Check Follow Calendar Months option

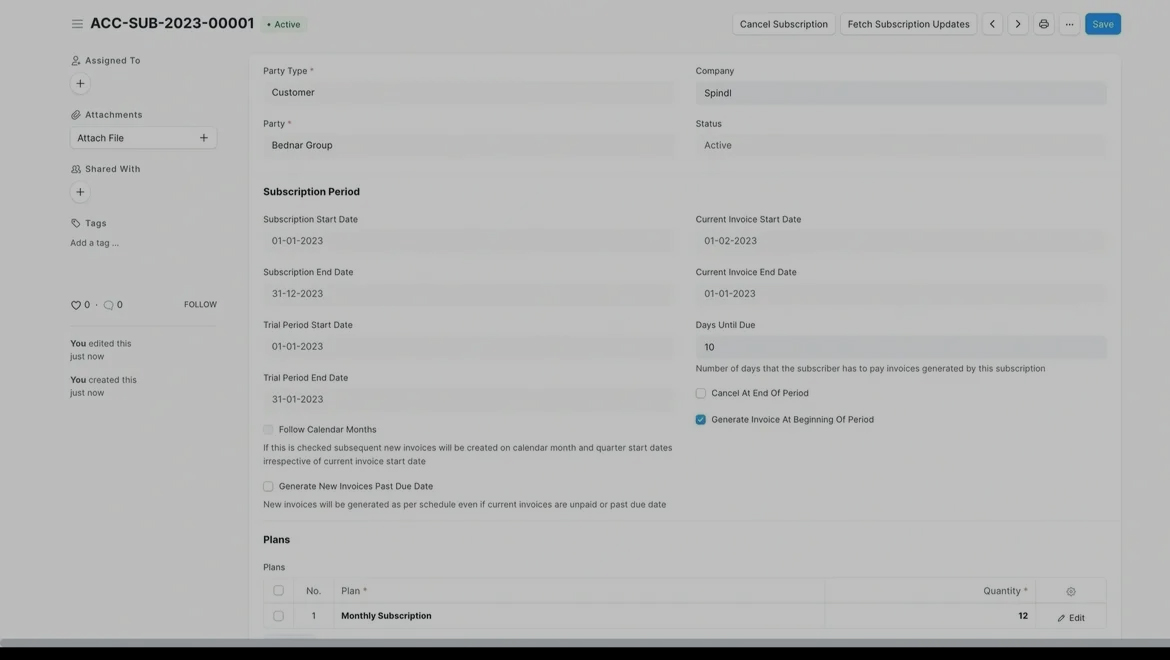(268, 430)
